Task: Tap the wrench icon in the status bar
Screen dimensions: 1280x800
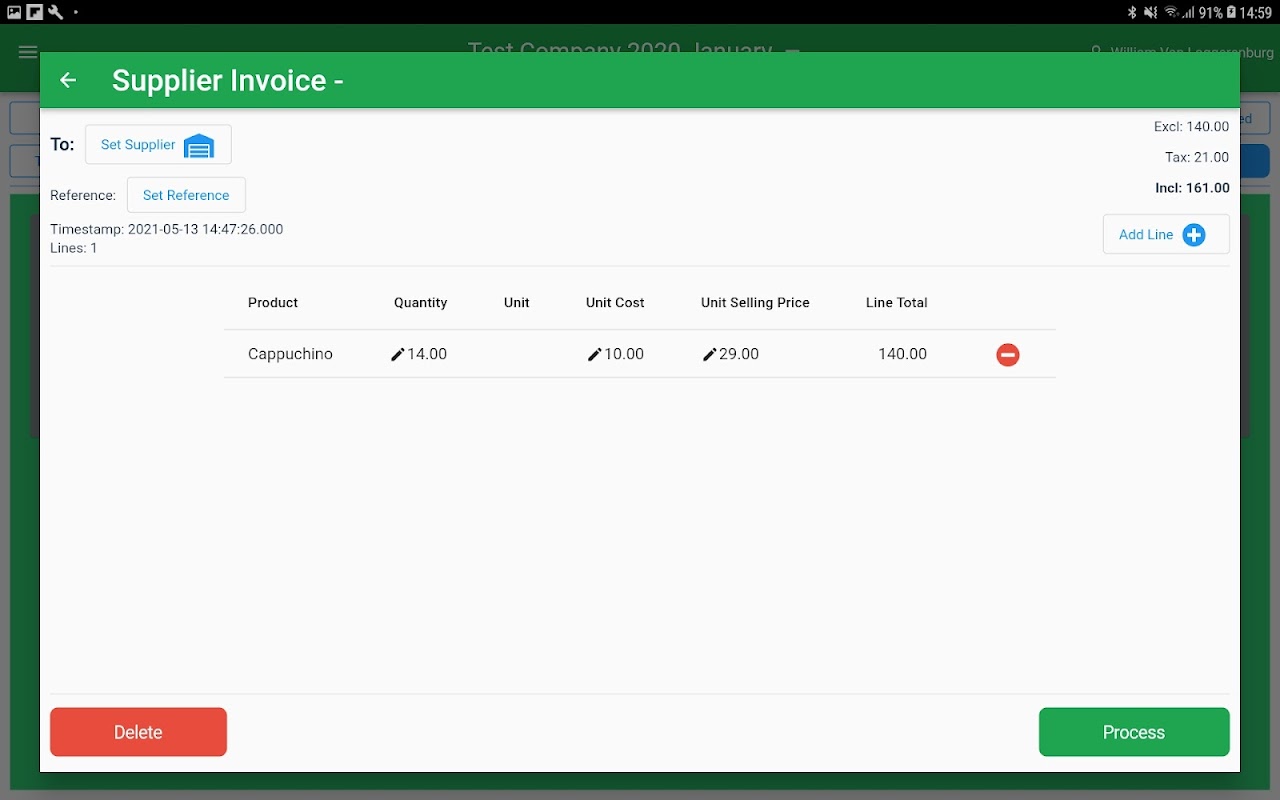Action: pyautogui.click(x=55, y=12)
